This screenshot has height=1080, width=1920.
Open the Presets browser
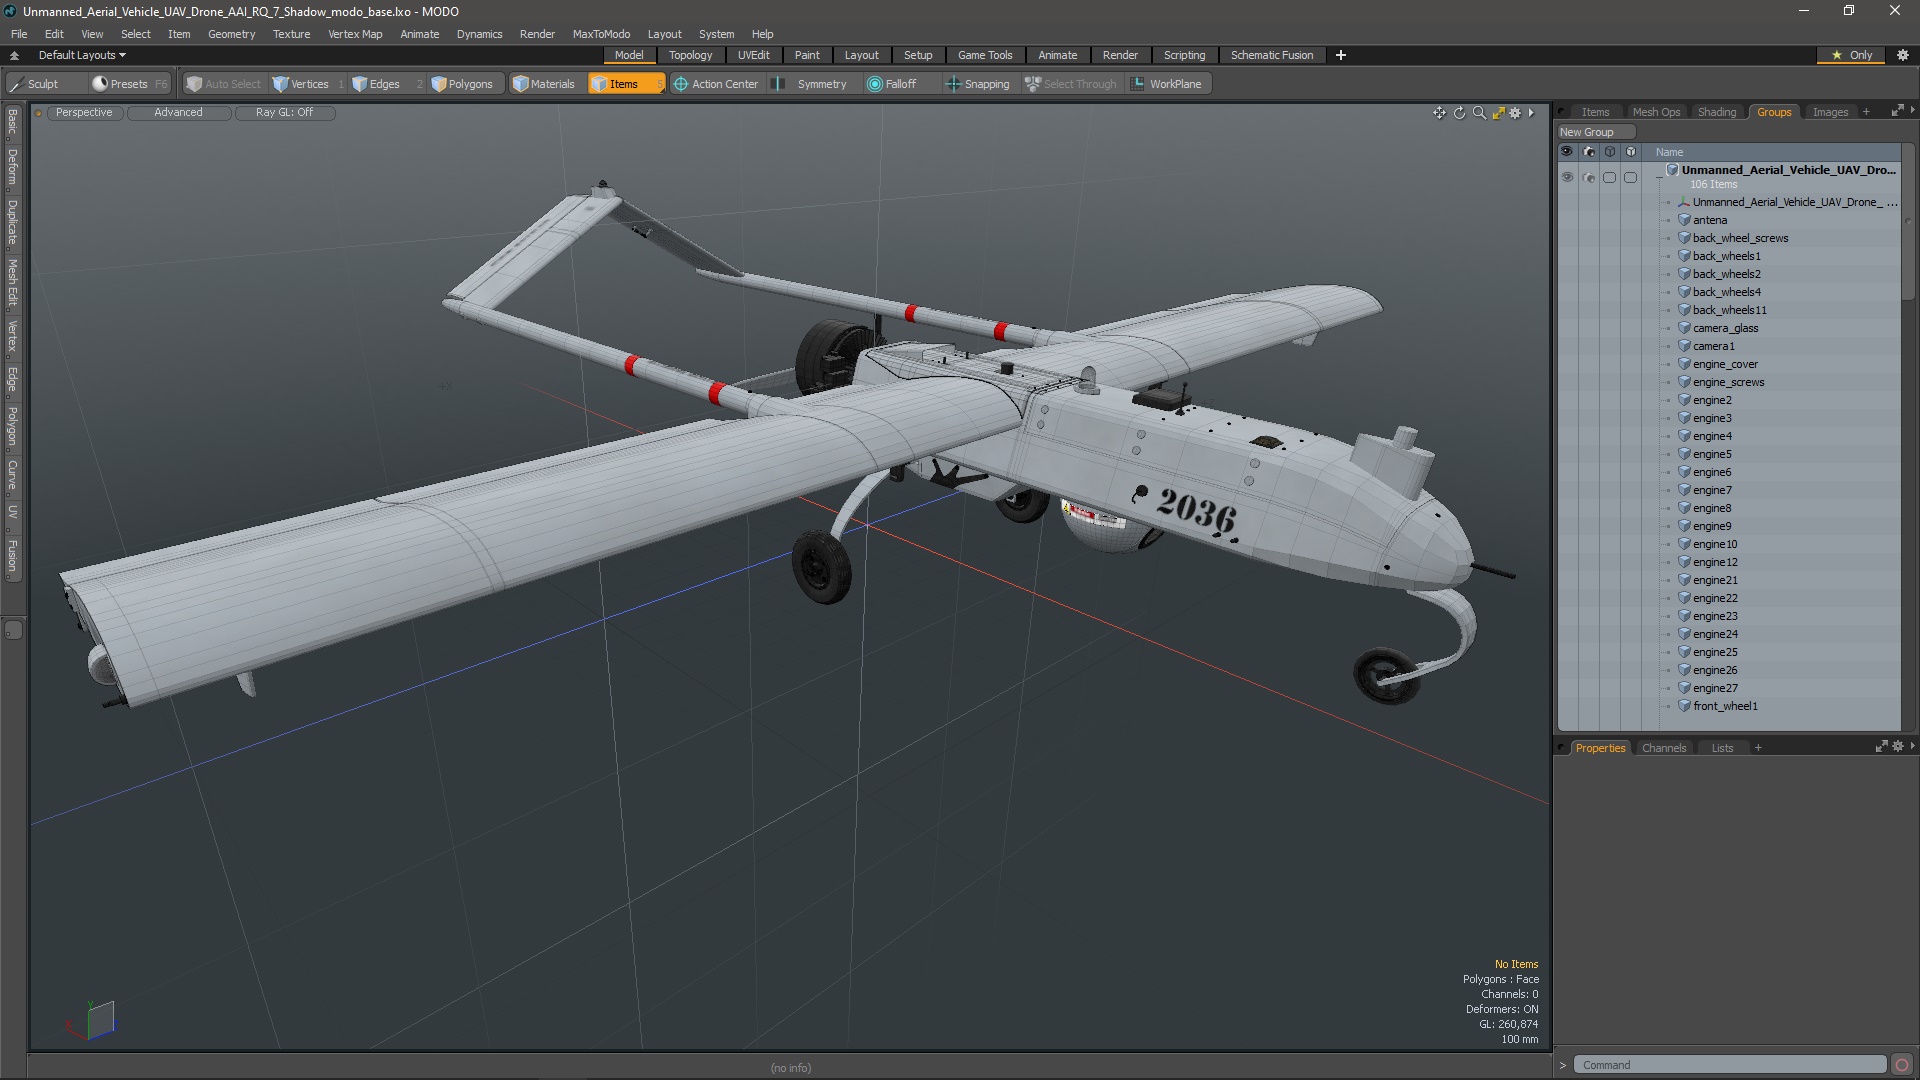click(128, 84)
